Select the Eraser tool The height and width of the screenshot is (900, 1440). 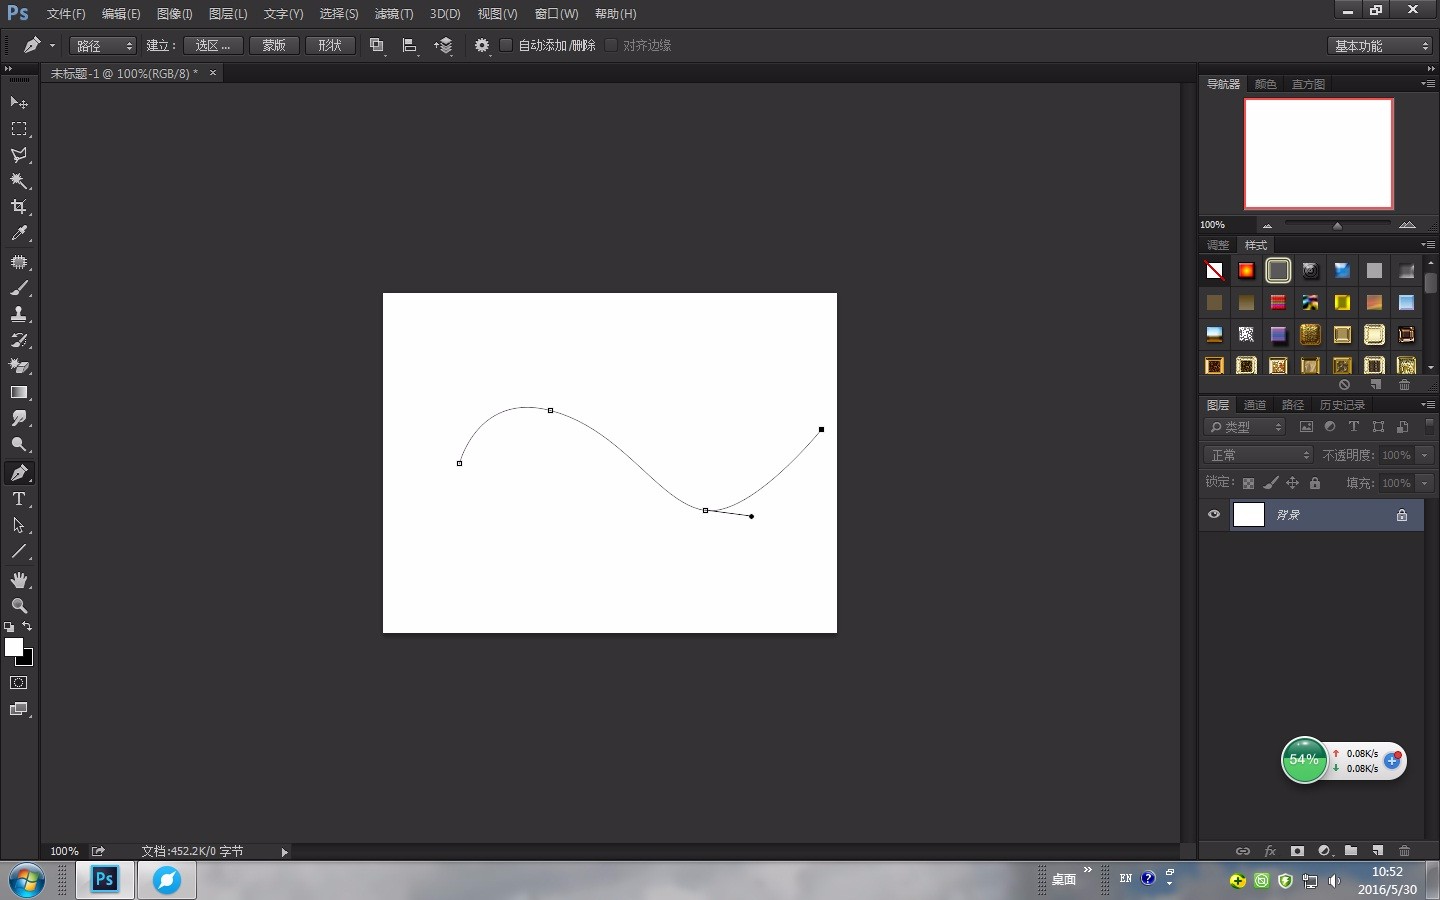tap(19, 366)
